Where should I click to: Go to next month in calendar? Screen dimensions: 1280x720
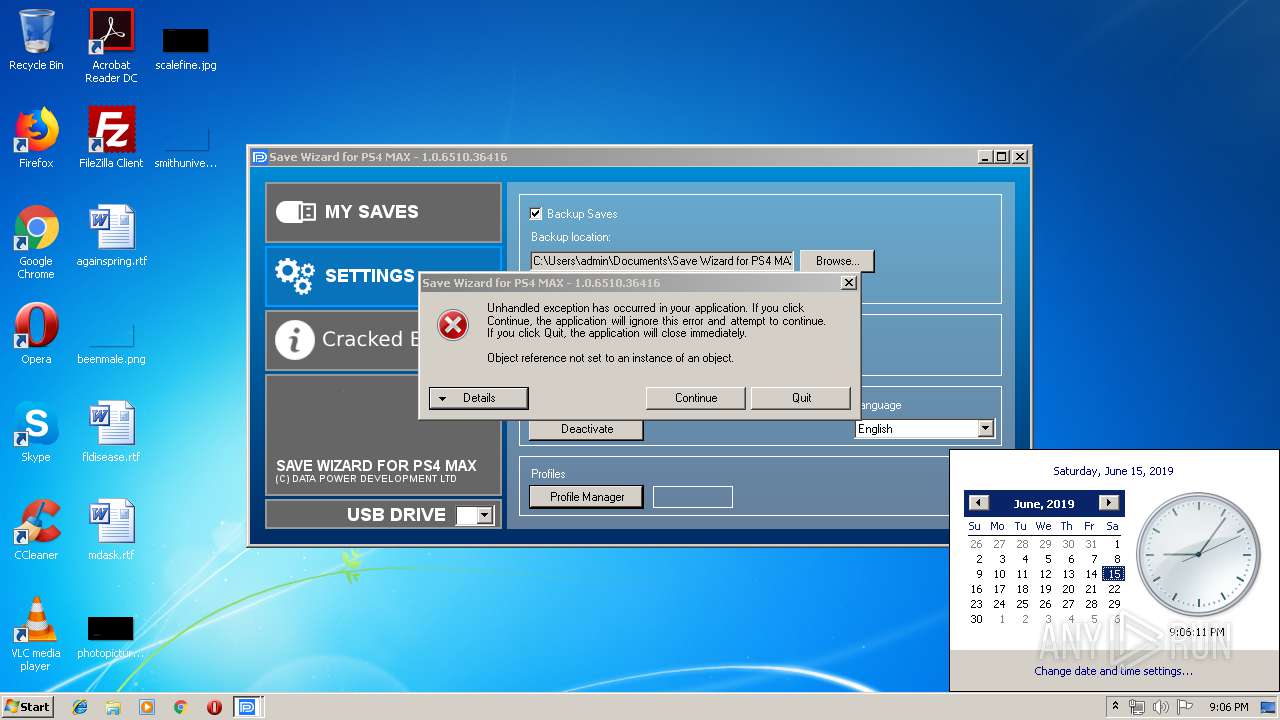(x=1108, y=503)
